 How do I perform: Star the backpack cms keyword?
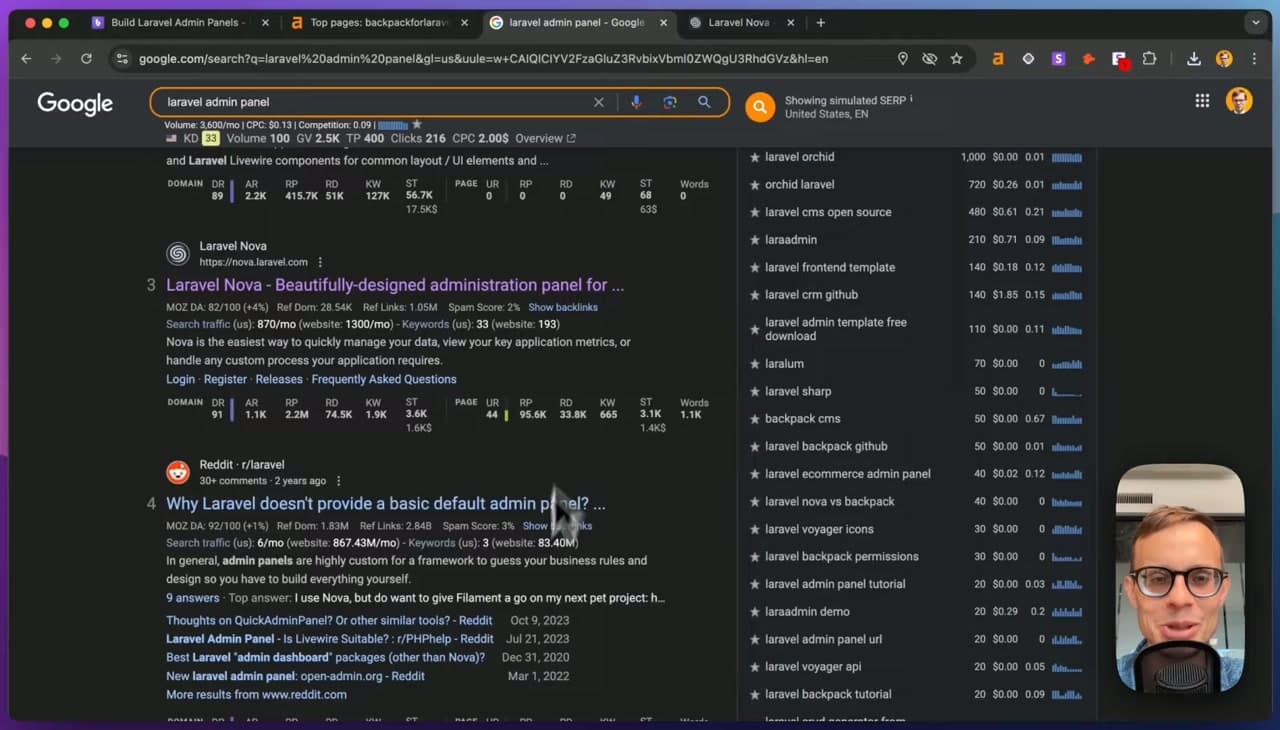(x=755, y=419)
